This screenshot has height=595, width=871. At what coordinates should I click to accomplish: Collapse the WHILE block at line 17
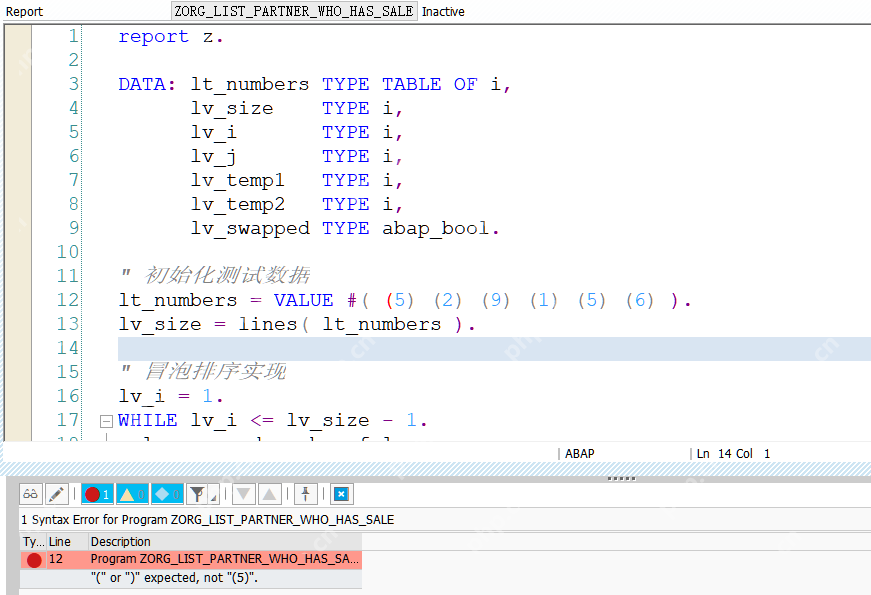click(x=105, y=421)
